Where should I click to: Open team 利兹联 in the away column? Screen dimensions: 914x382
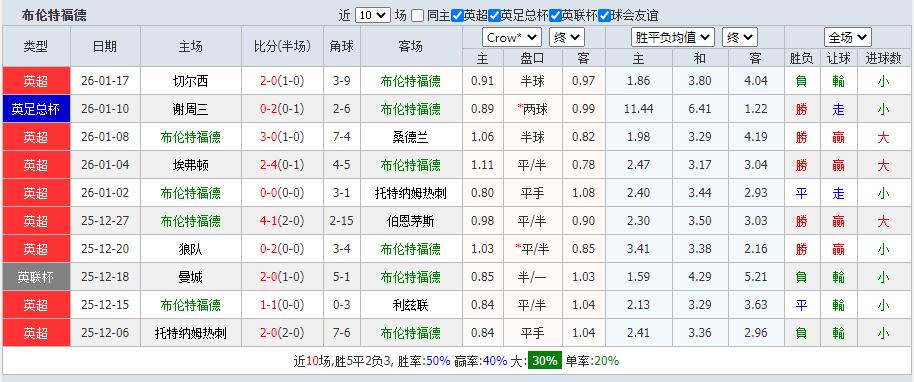coord(411,305)
